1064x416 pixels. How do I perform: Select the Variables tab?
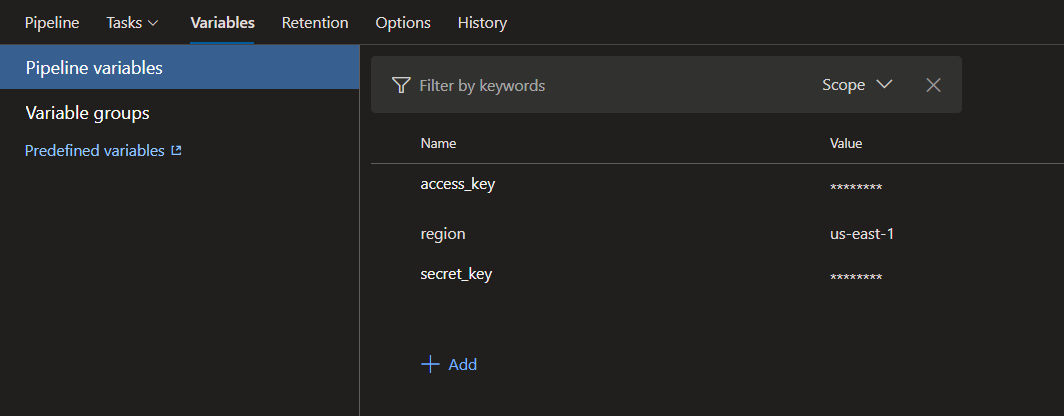(x=222, y=22)
